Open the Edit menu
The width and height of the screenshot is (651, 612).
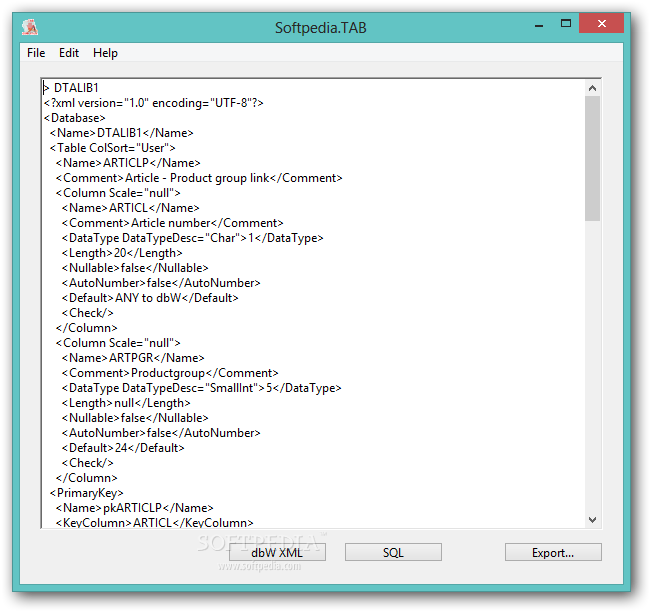(x=69, y=53)
